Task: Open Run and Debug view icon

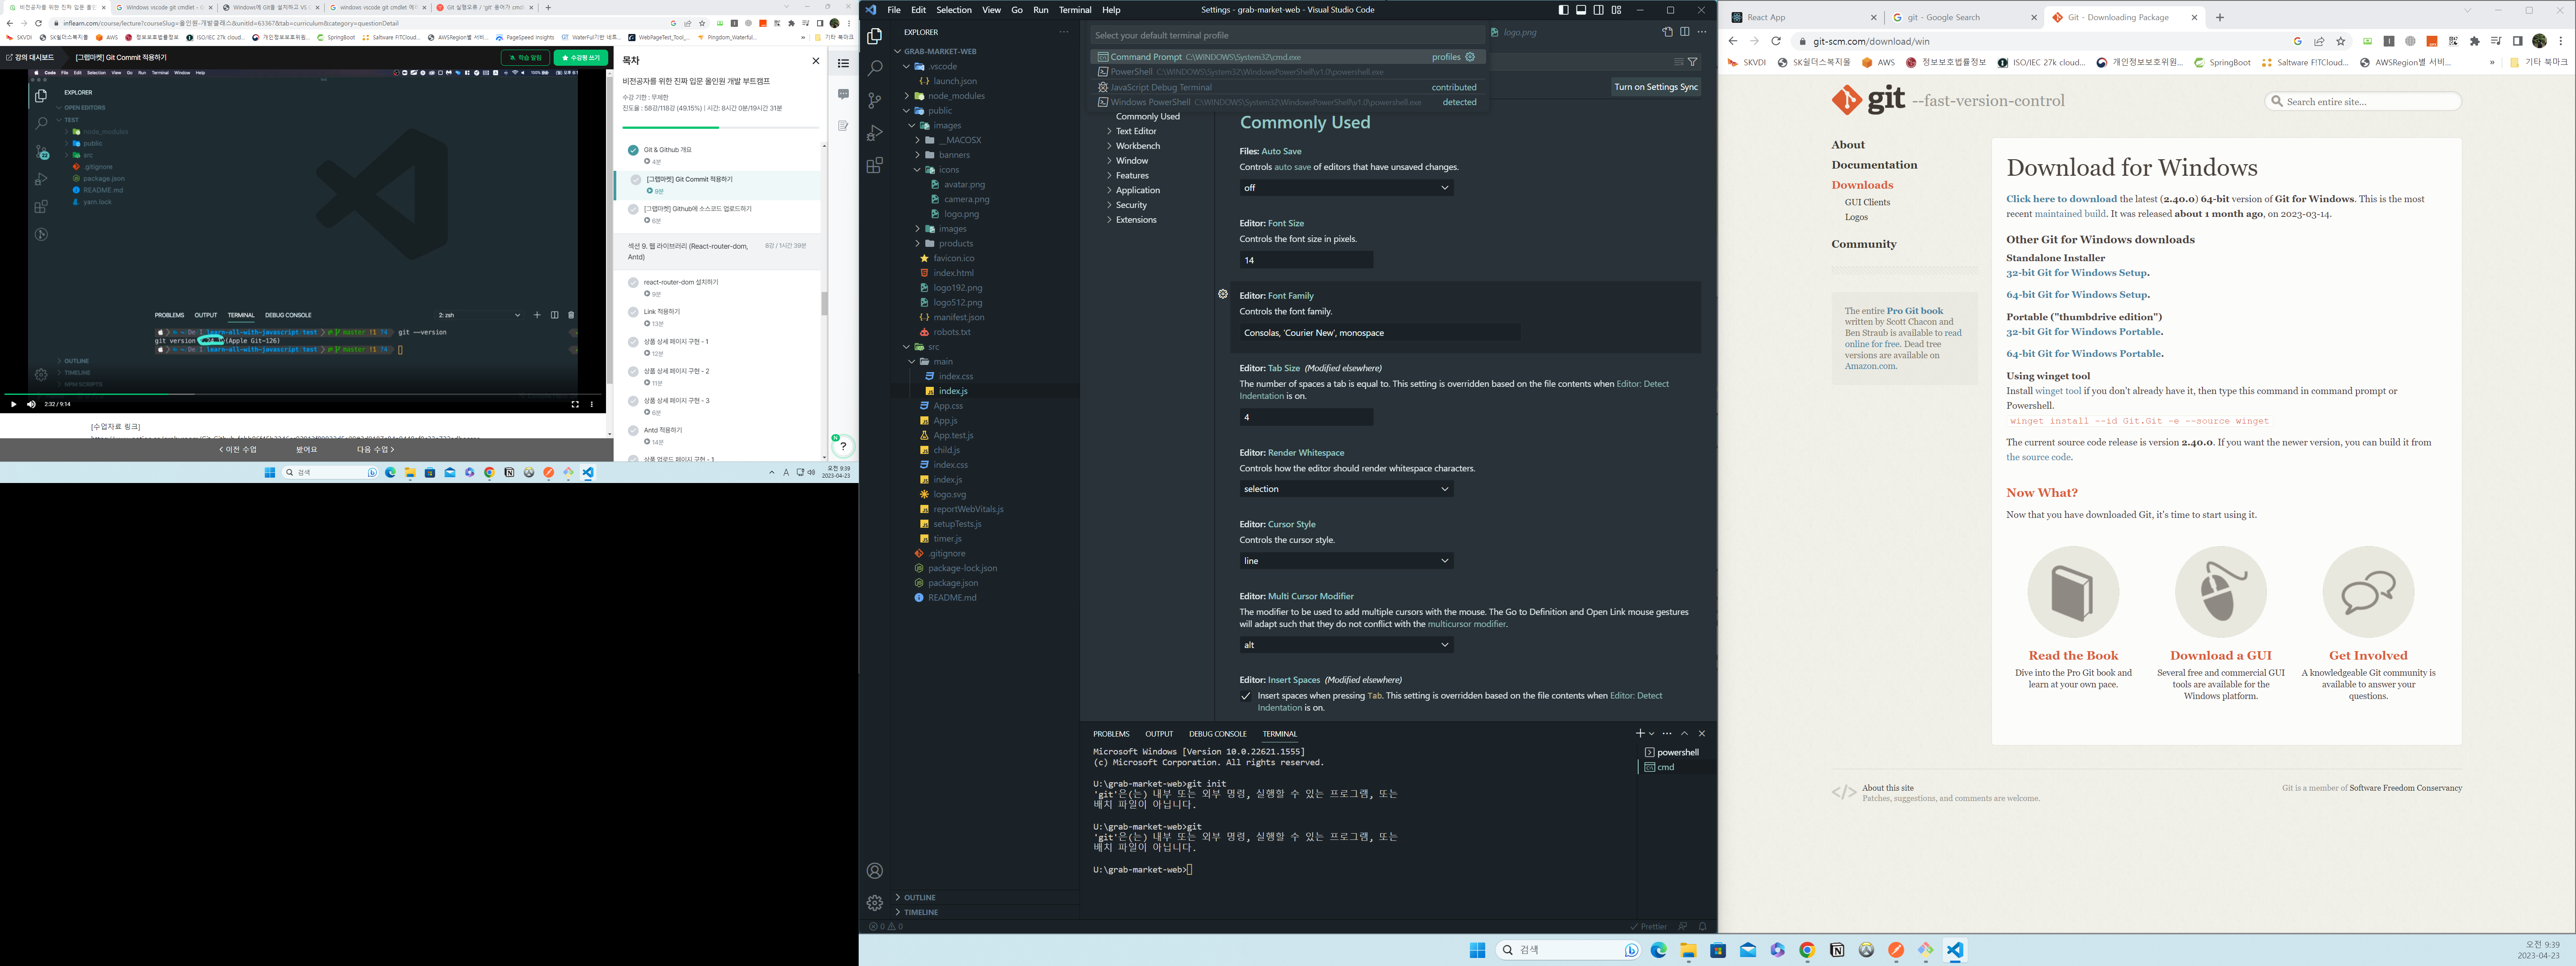Action: (875, 133)
